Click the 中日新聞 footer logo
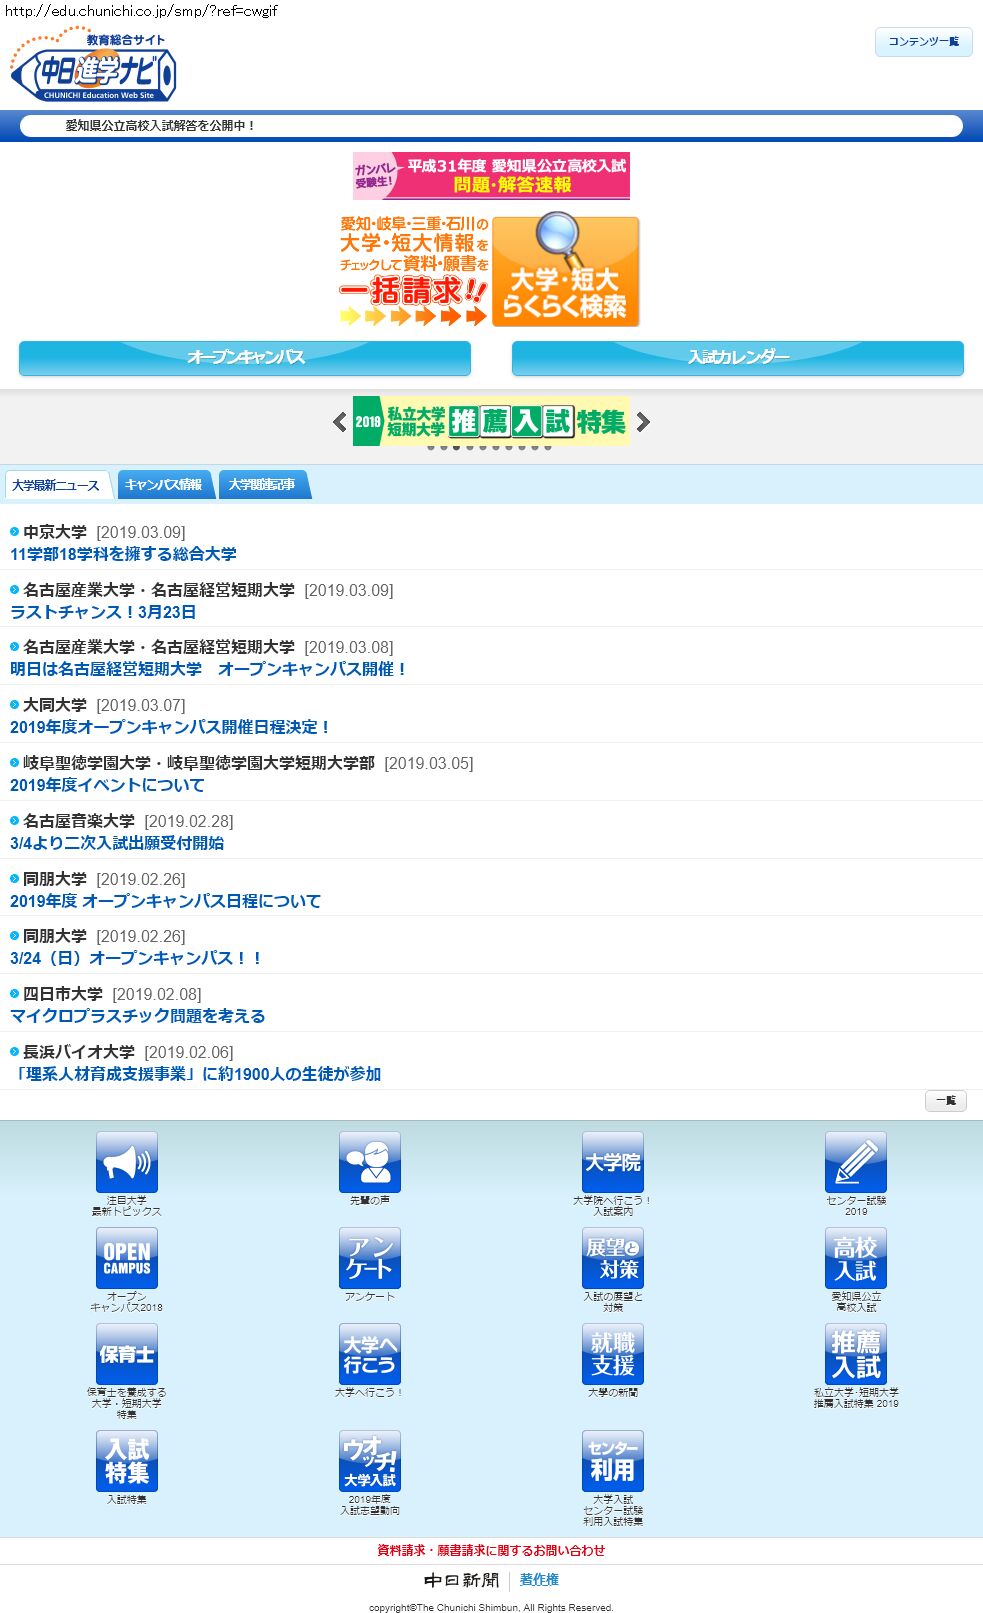 point(461,1580)
